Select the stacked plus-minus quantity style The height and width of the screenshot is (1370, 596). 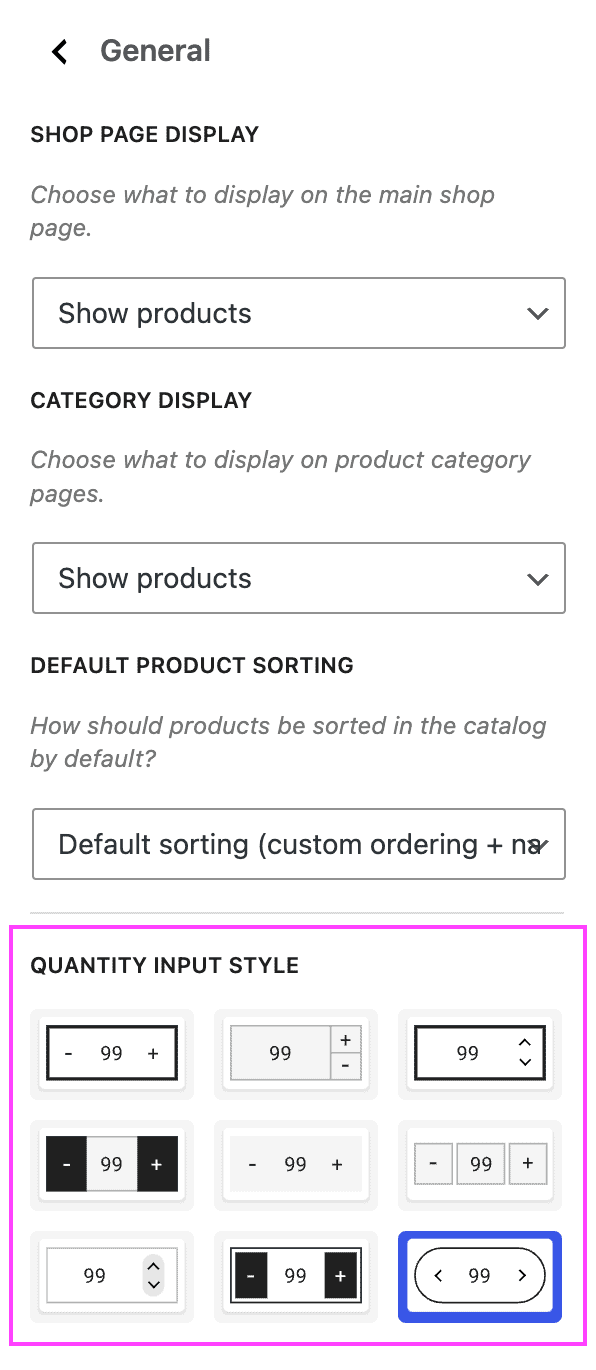coord(296,1052)
